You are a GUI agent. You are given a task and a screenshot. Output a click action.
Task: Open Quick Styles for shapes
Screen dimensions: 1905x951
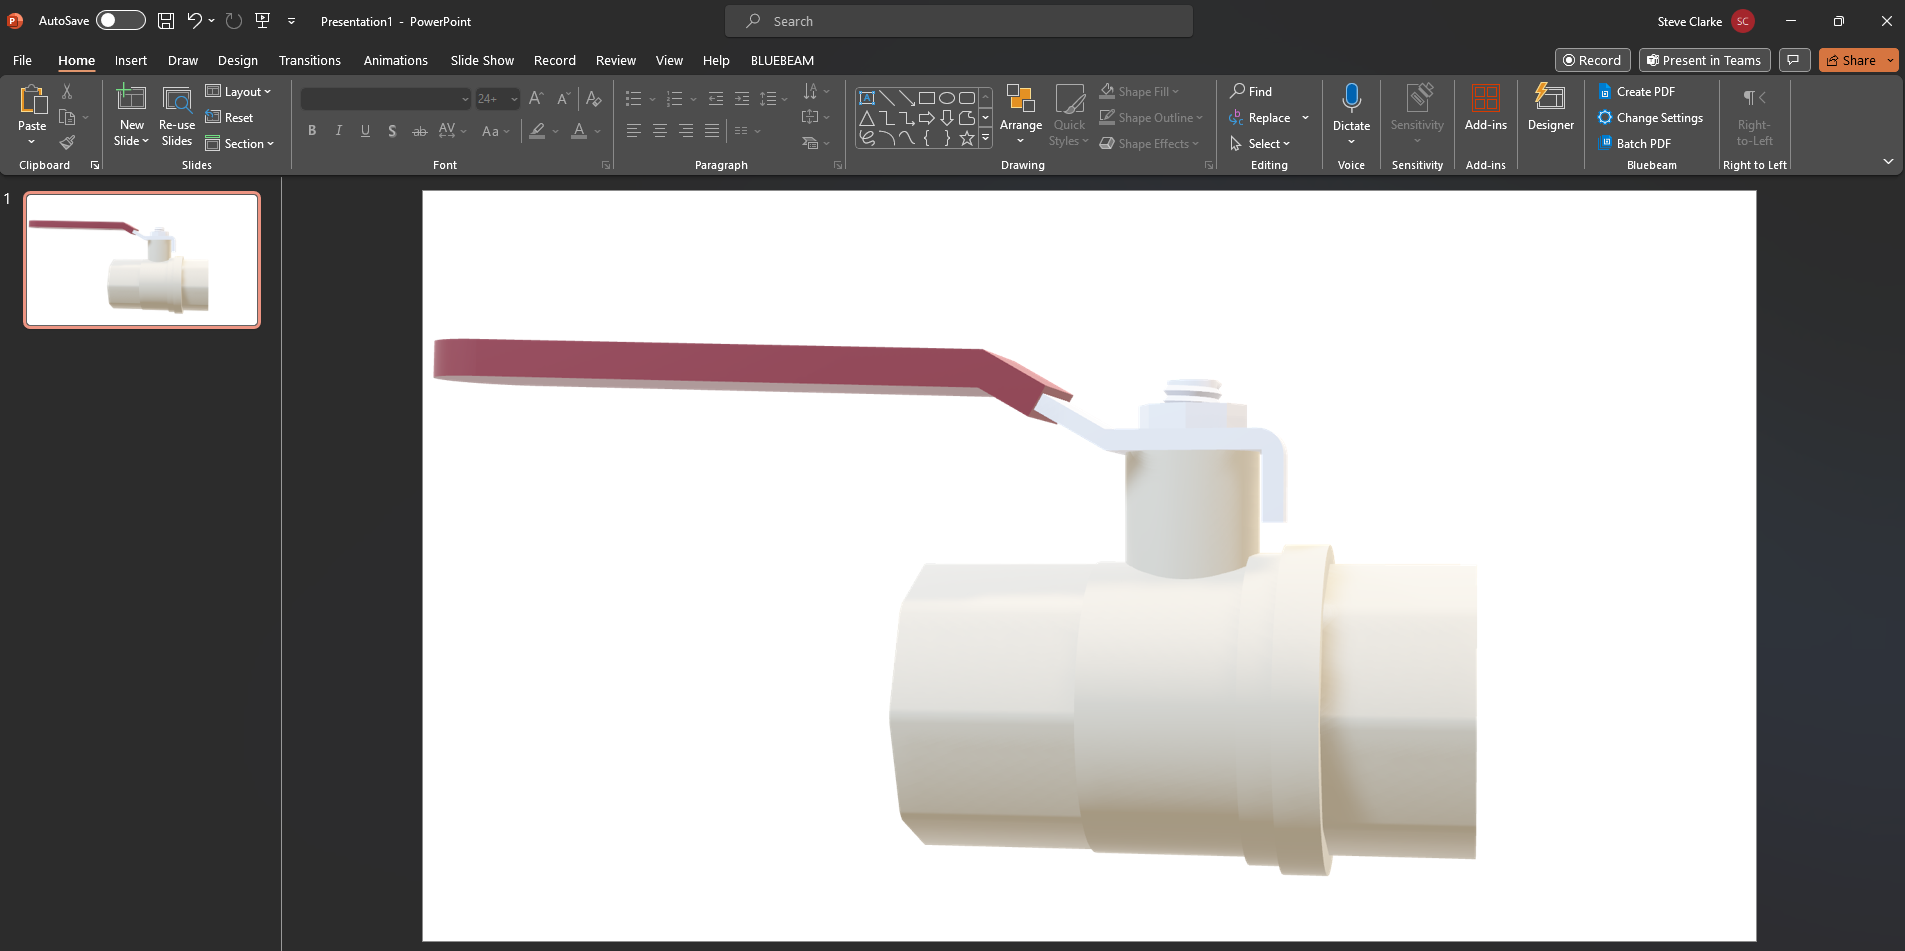pos(1069,113)
